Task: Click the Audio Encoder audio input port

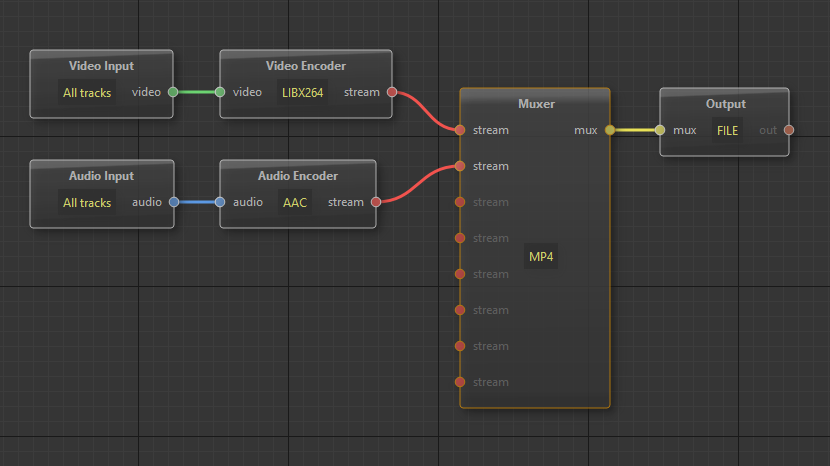Action: point(220,202)
